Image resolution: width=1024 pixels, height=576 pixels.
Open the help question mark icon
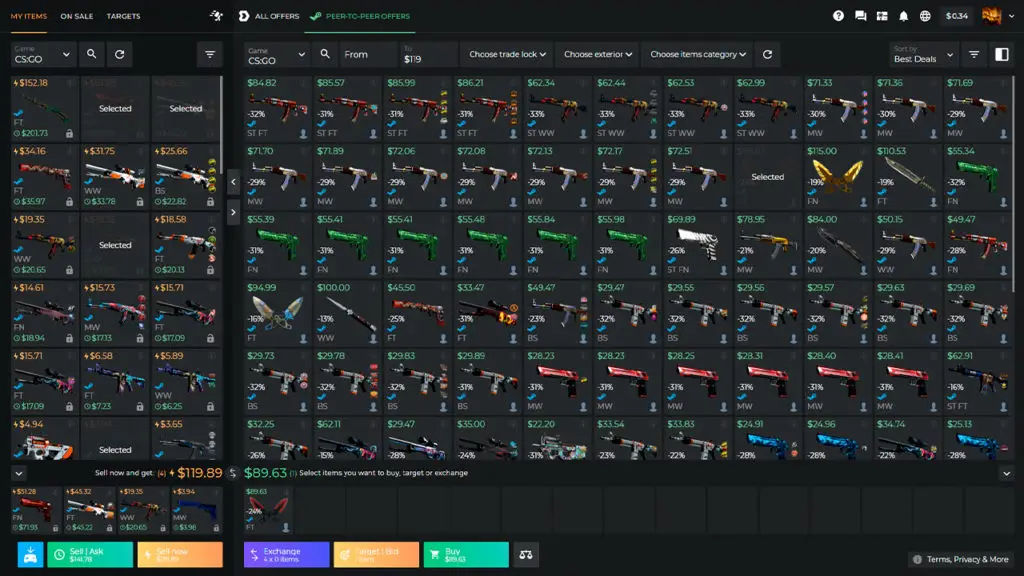839,16
